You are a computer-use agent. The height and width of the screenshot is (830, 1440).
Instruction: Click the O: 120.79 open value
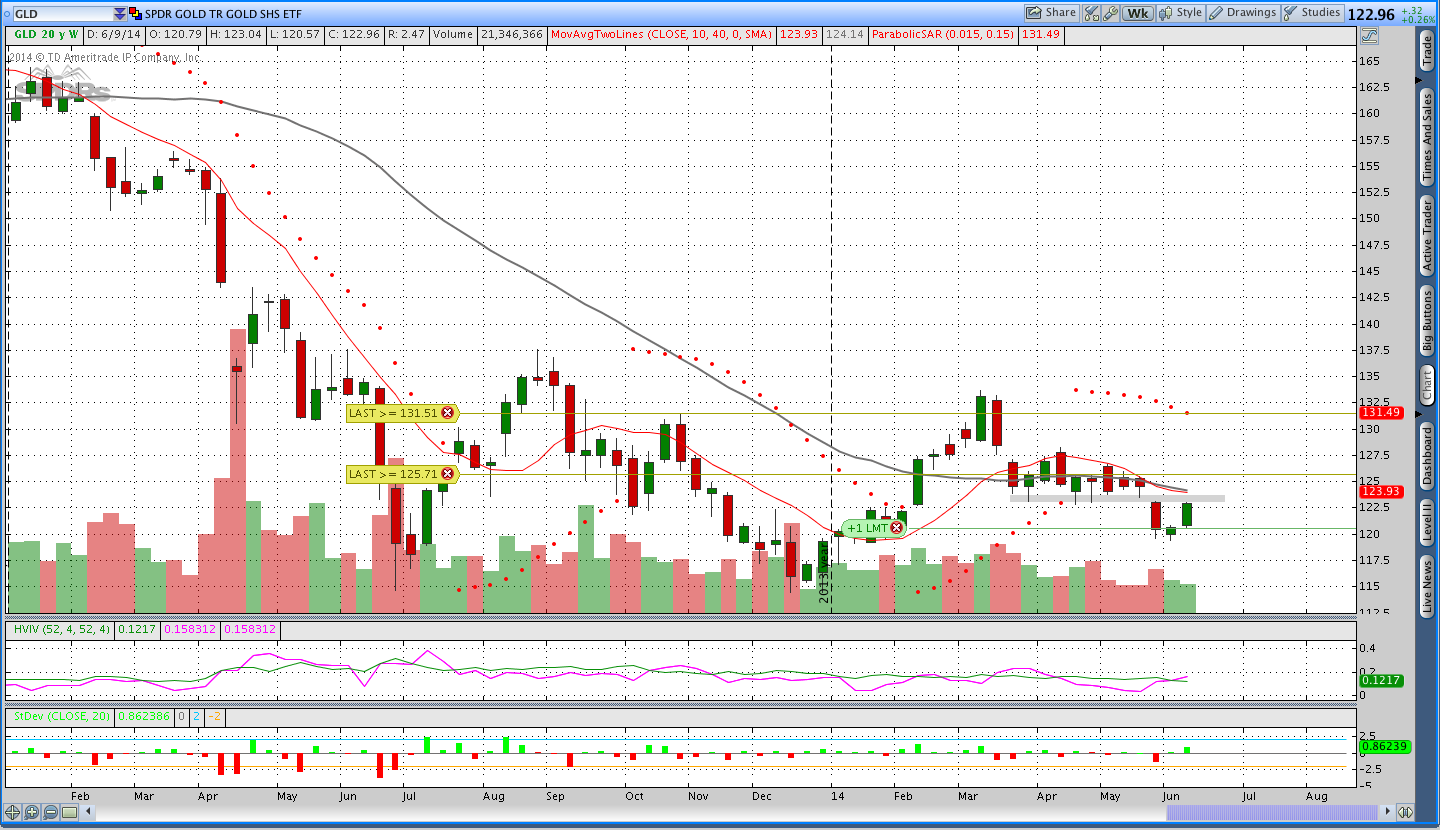176,35
